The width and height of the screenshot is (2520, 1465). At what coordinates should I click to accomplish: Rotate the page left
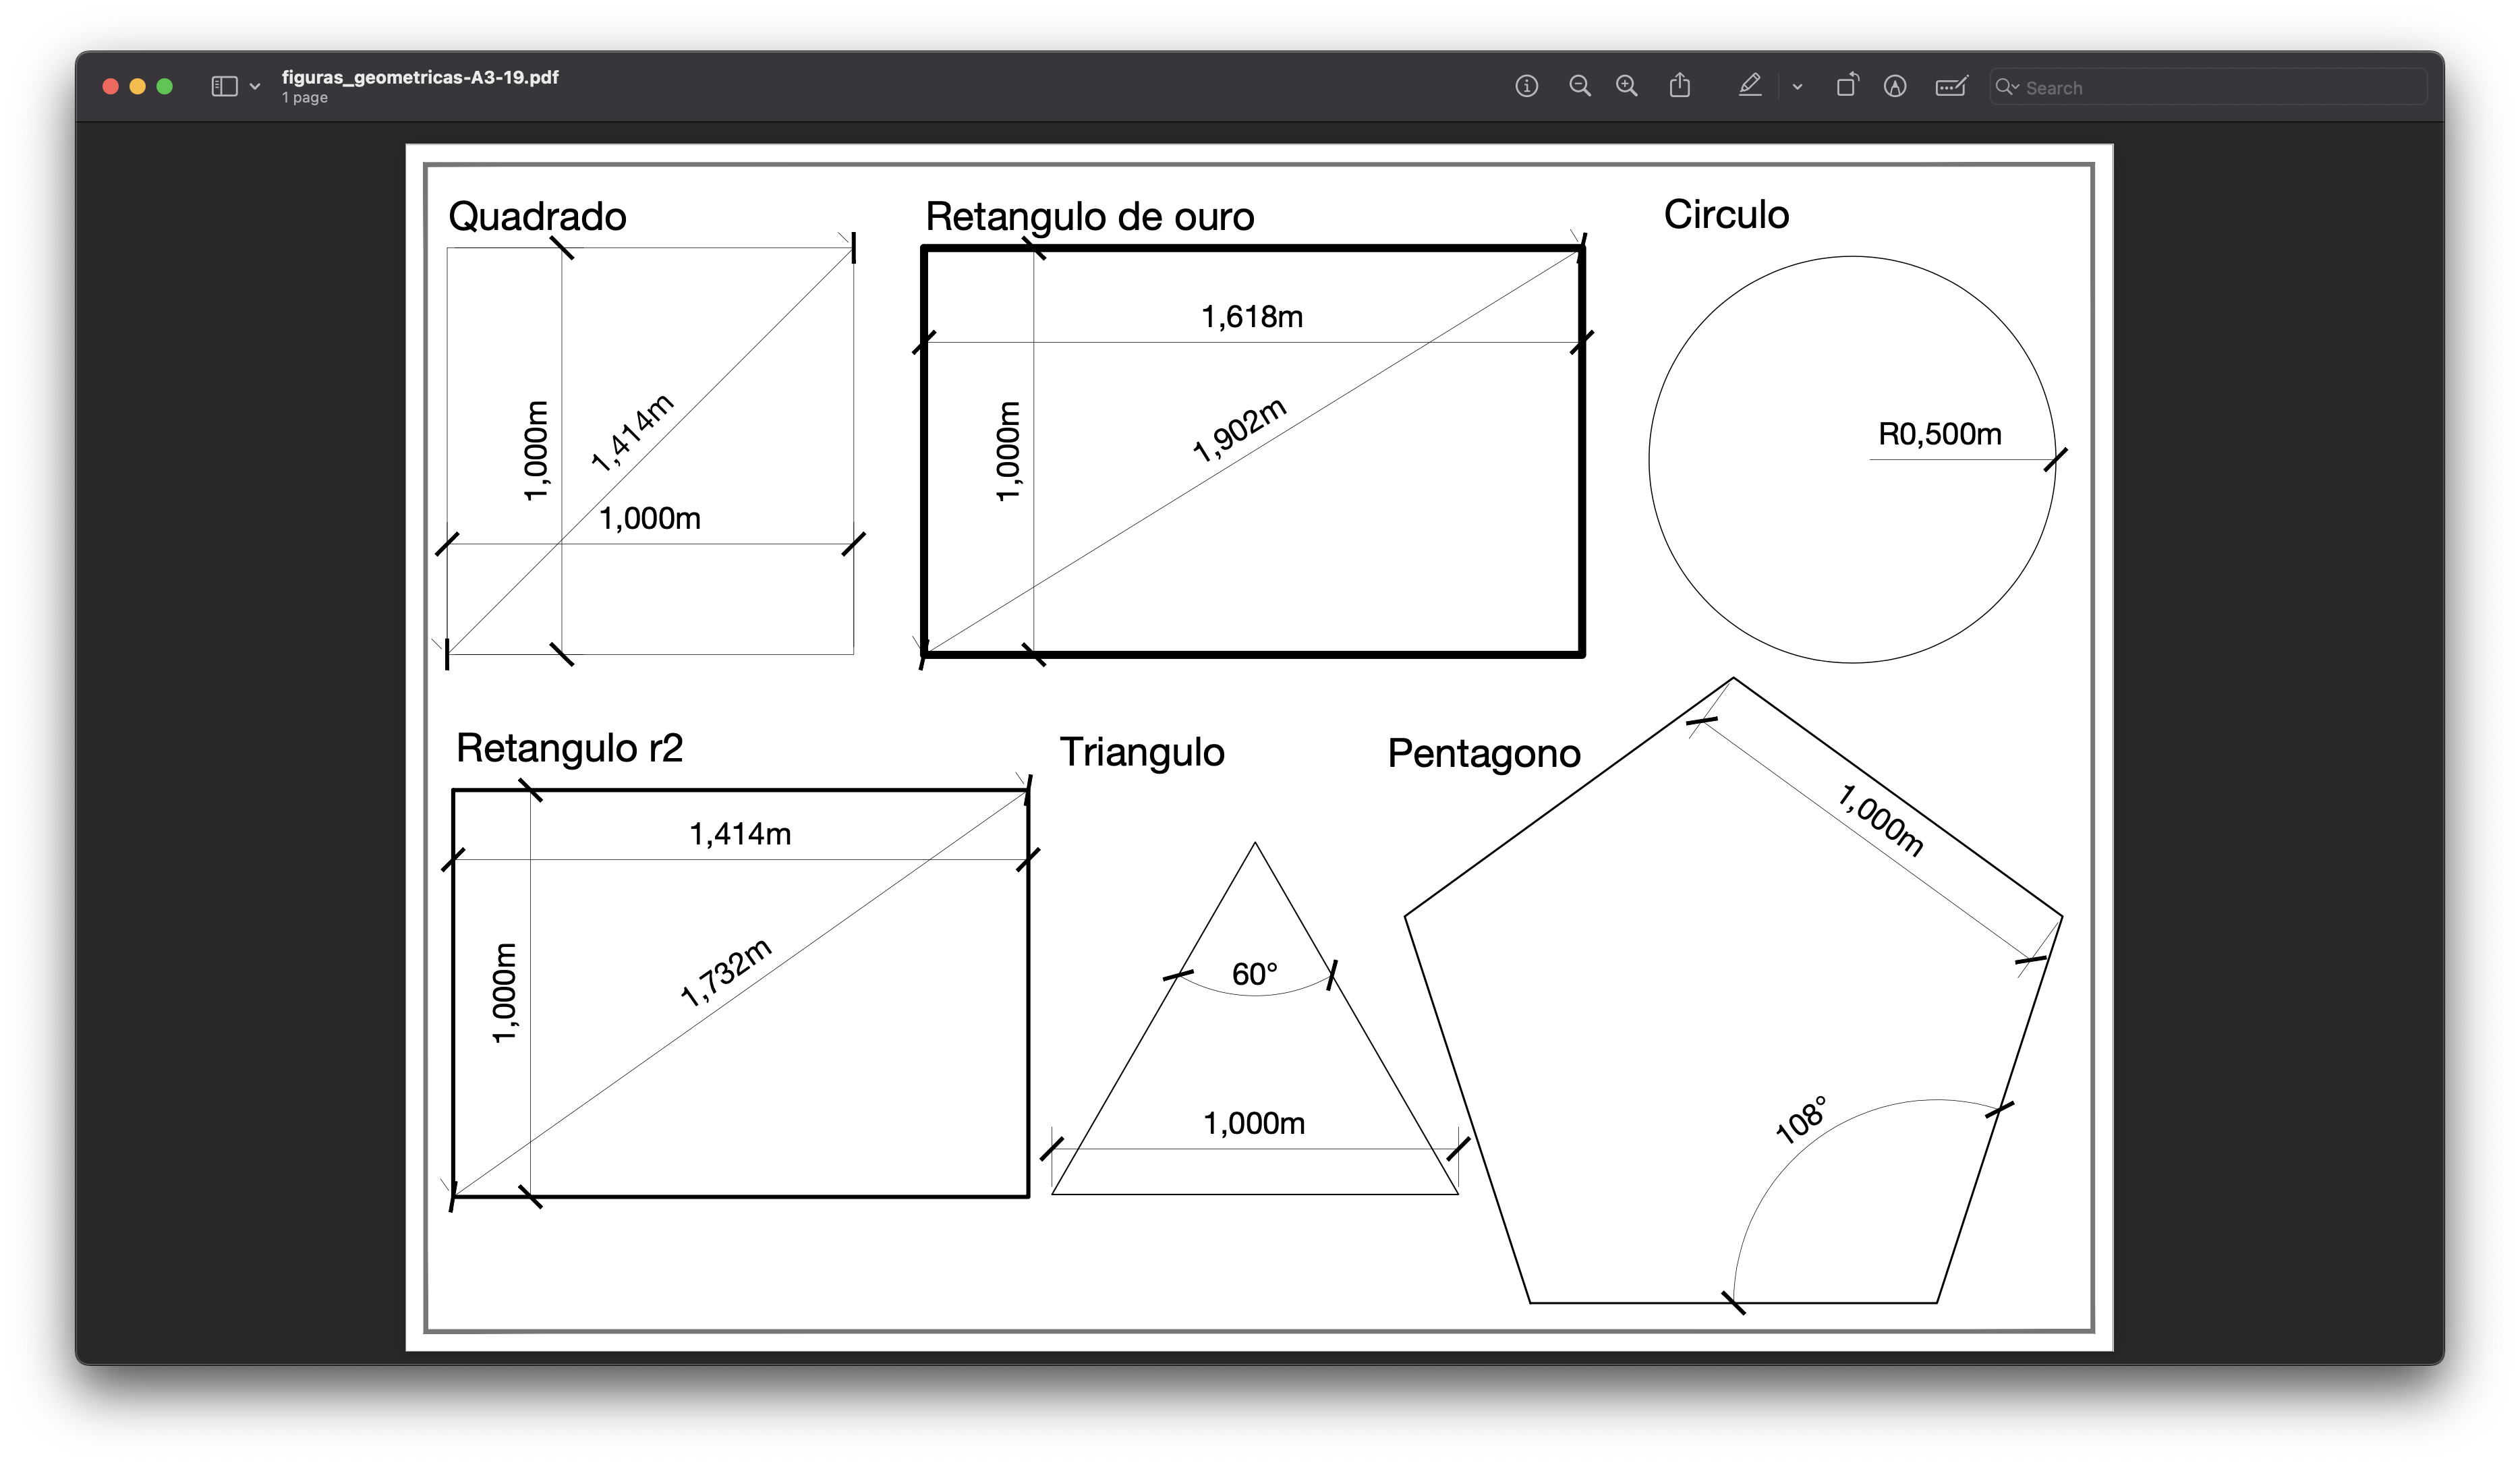click(x=1846, y=86)
